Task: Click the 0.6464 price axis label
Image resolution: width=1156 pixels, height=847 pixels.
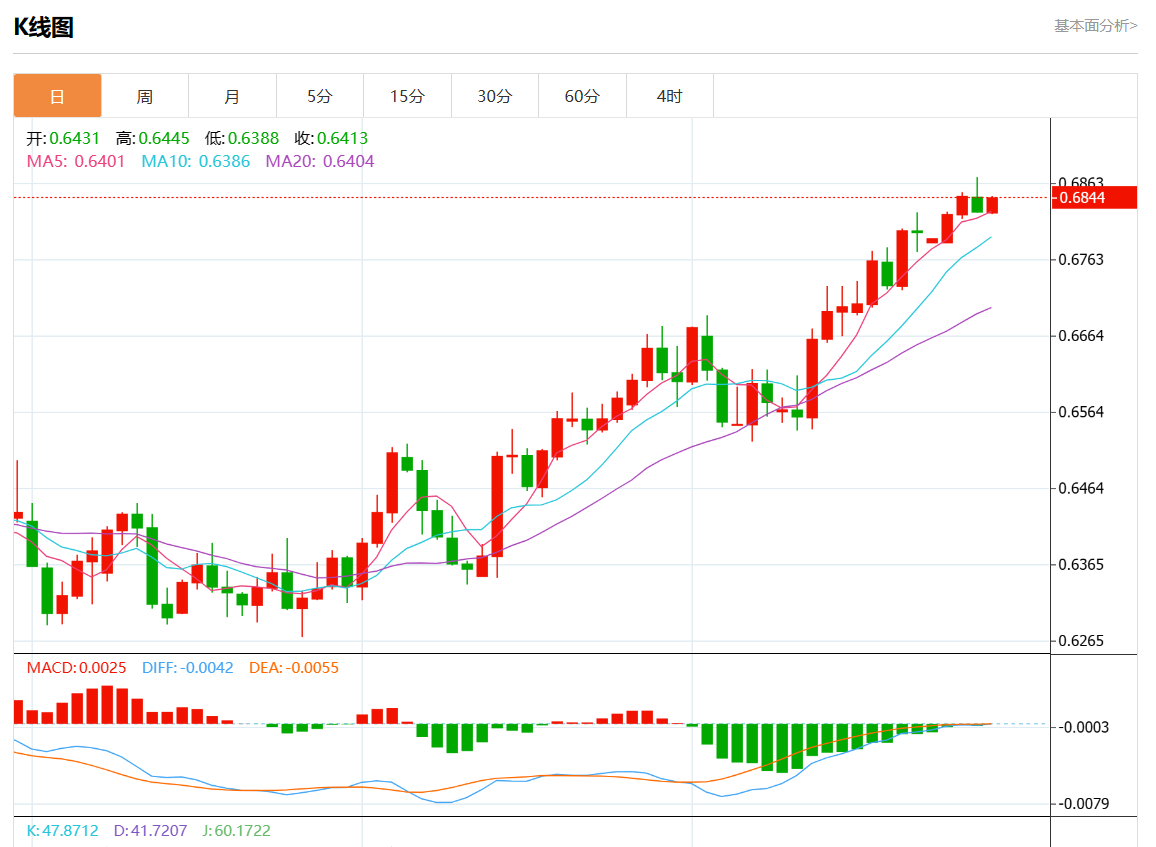Action: [x=1081, y=488]
